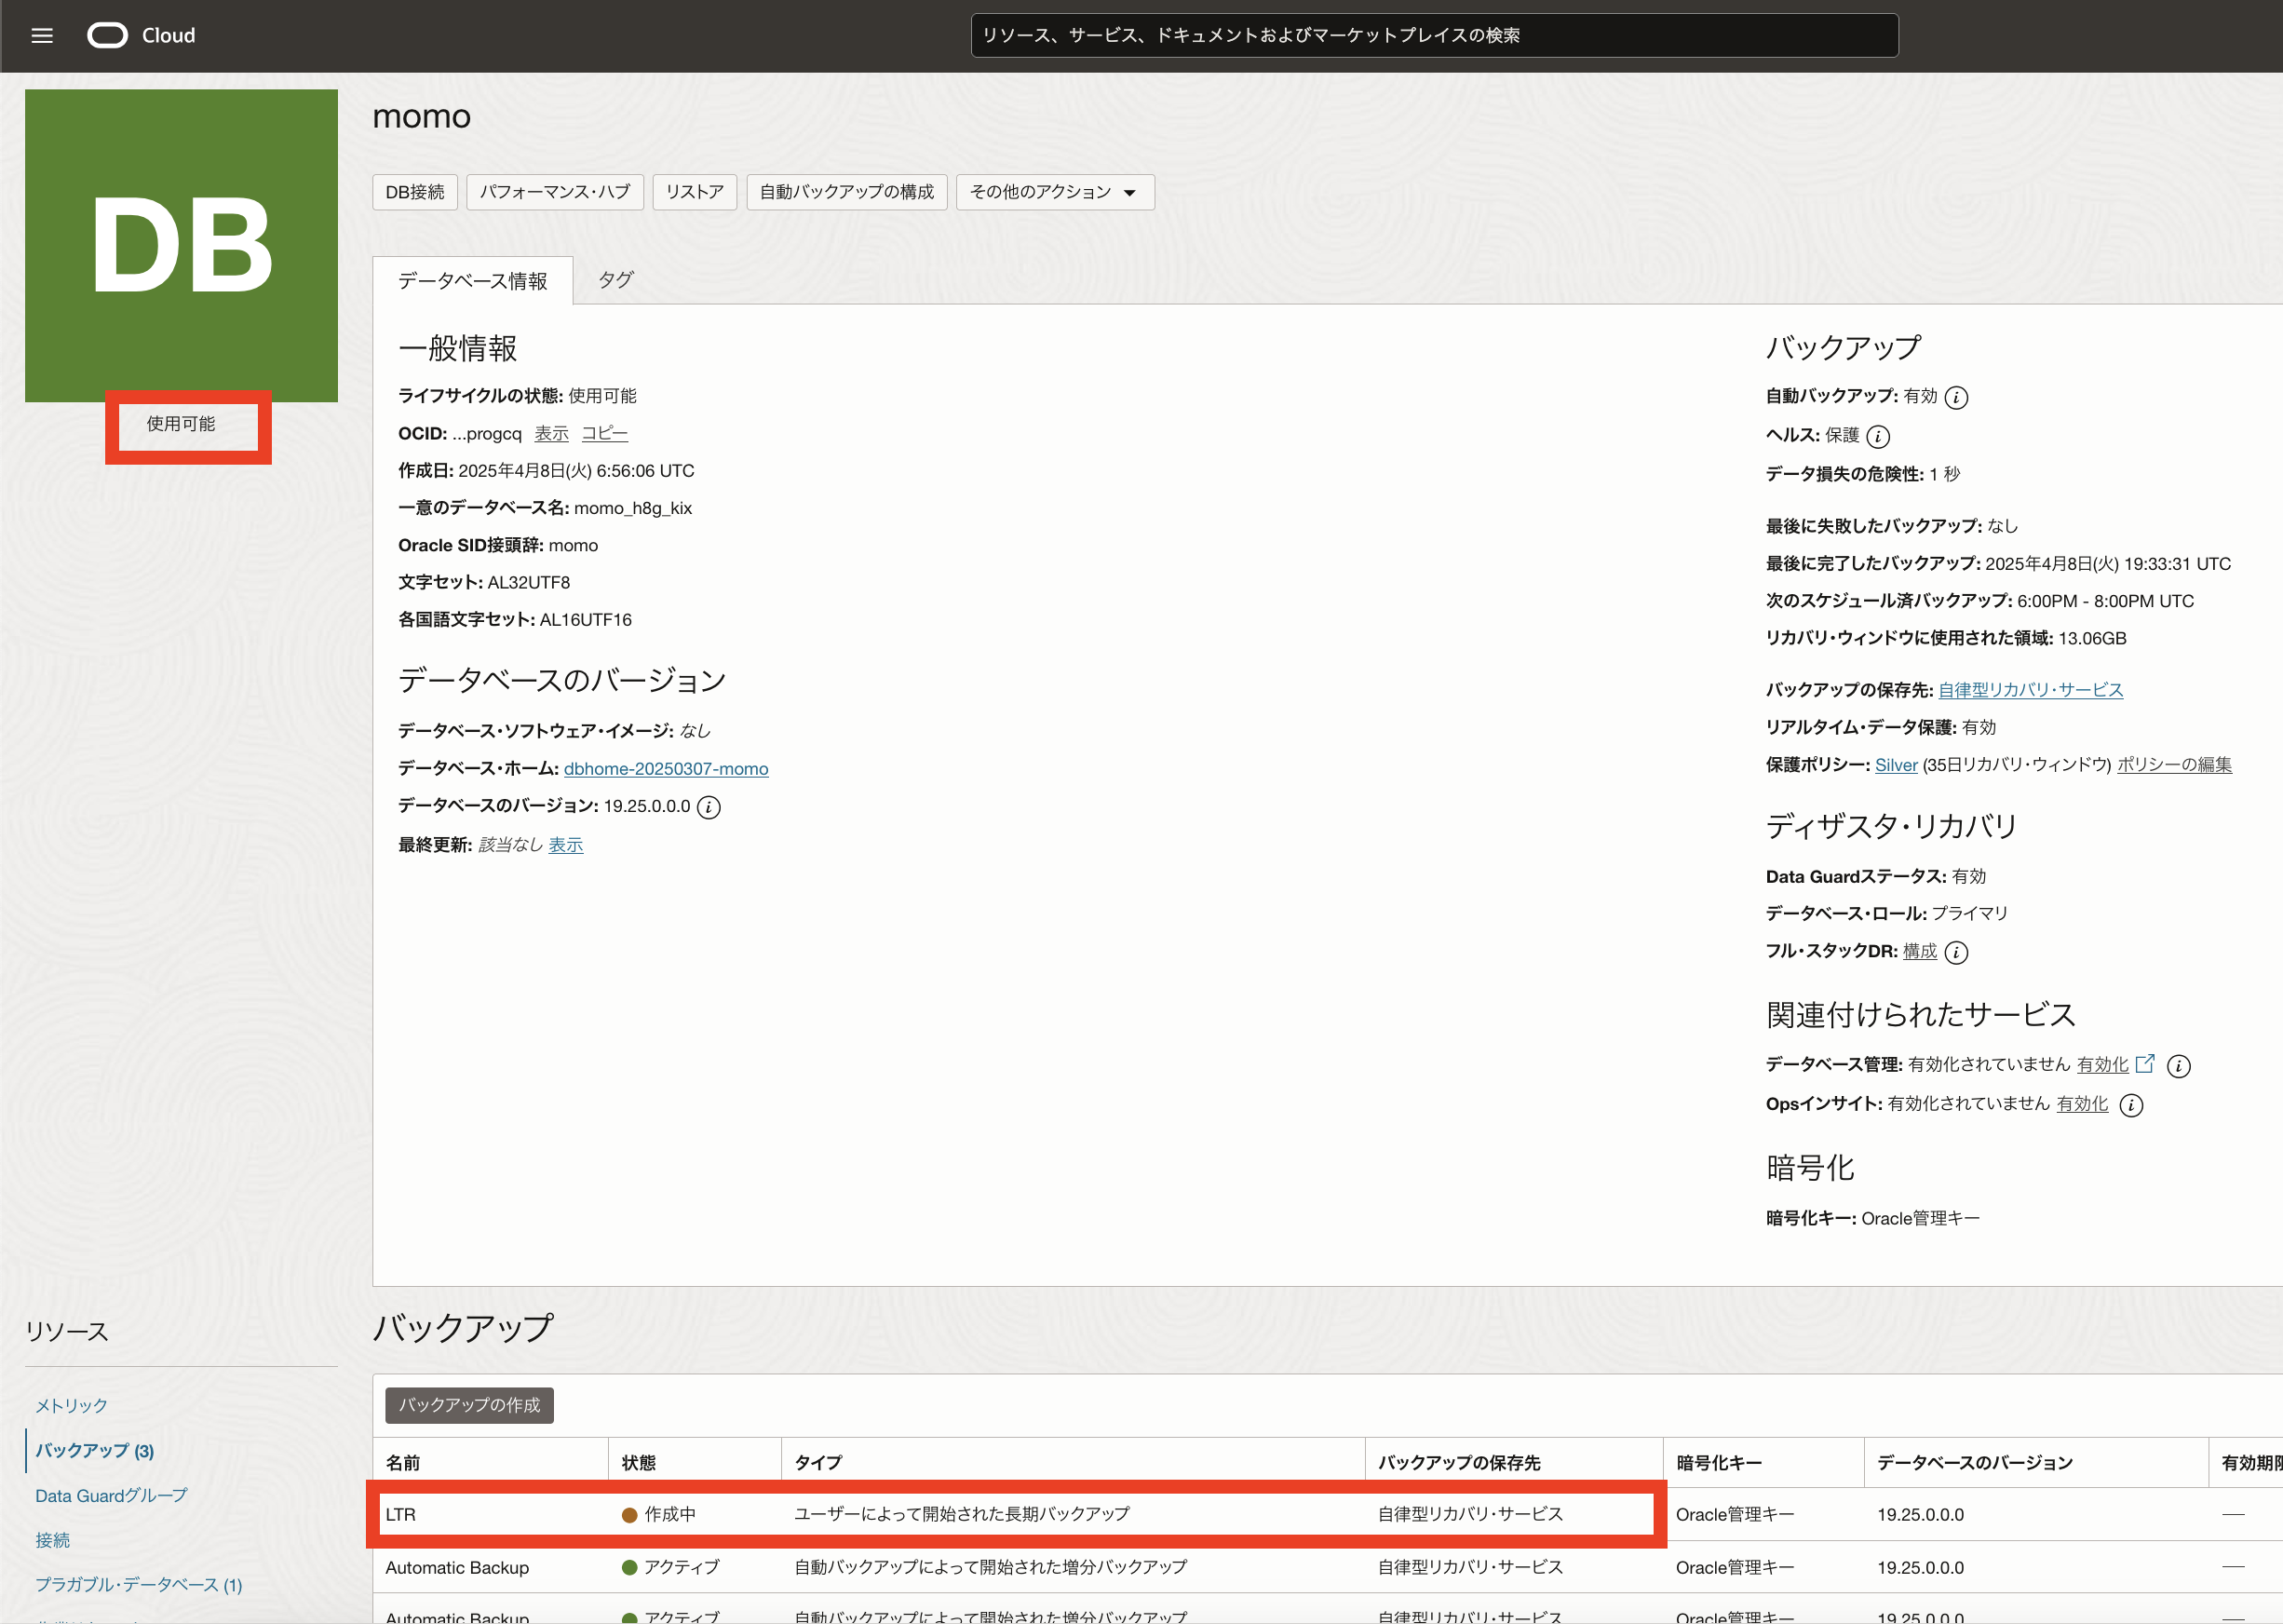Viewport: 2283px width, 1624px height.
Task: Click 自動バックアップの構成 button
Action: tap(847, 192)
